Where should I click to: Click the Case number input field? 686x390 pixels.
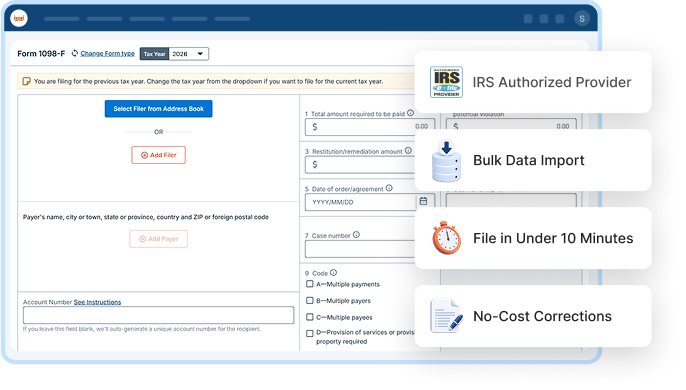click(360, 249)
